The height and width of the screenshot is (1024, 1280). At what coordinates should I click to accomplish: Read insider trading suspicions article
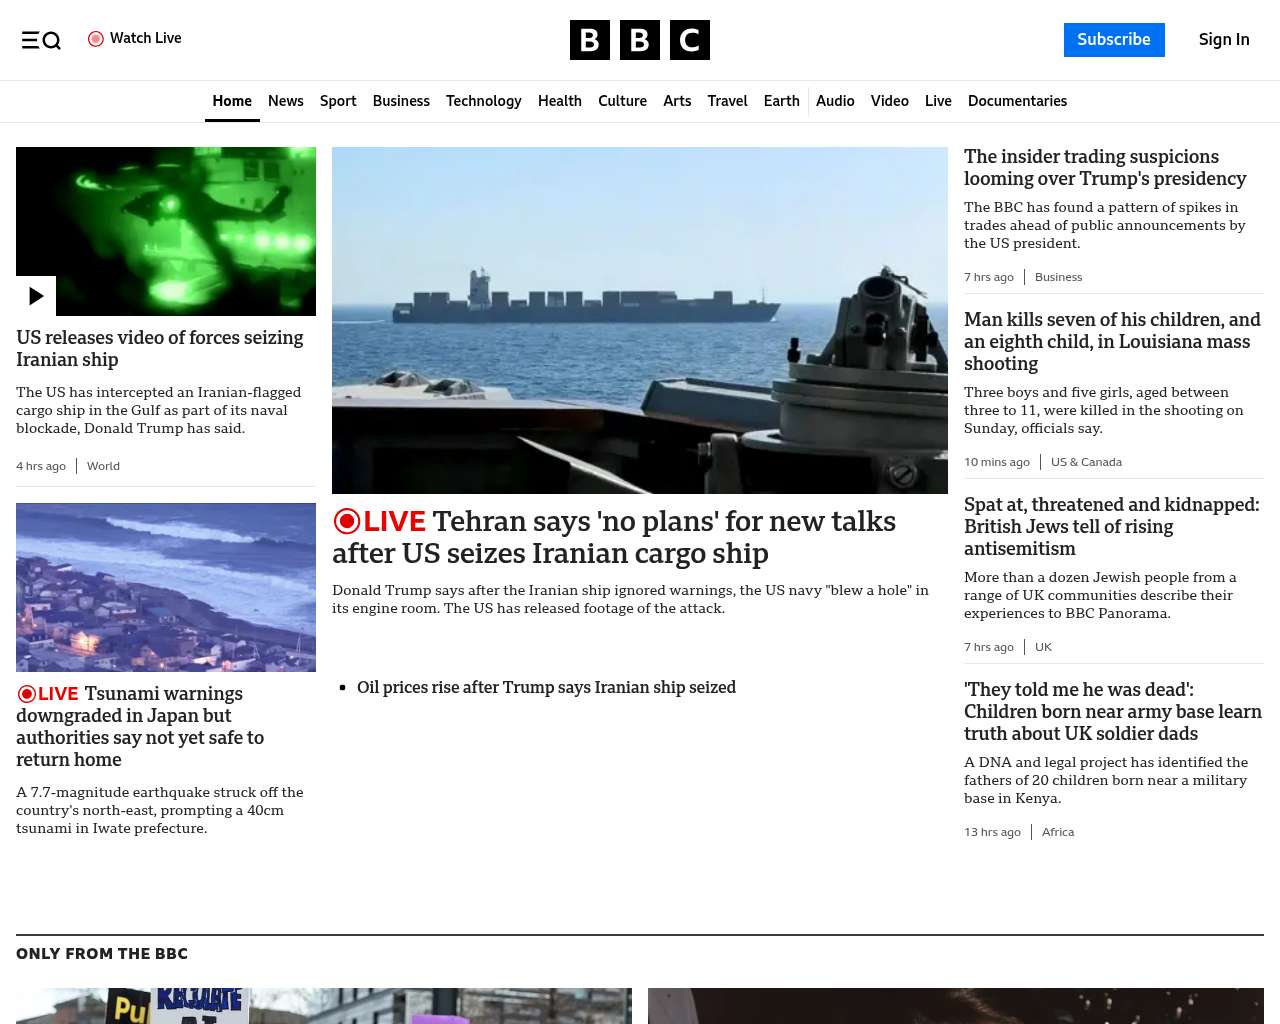1105,168
